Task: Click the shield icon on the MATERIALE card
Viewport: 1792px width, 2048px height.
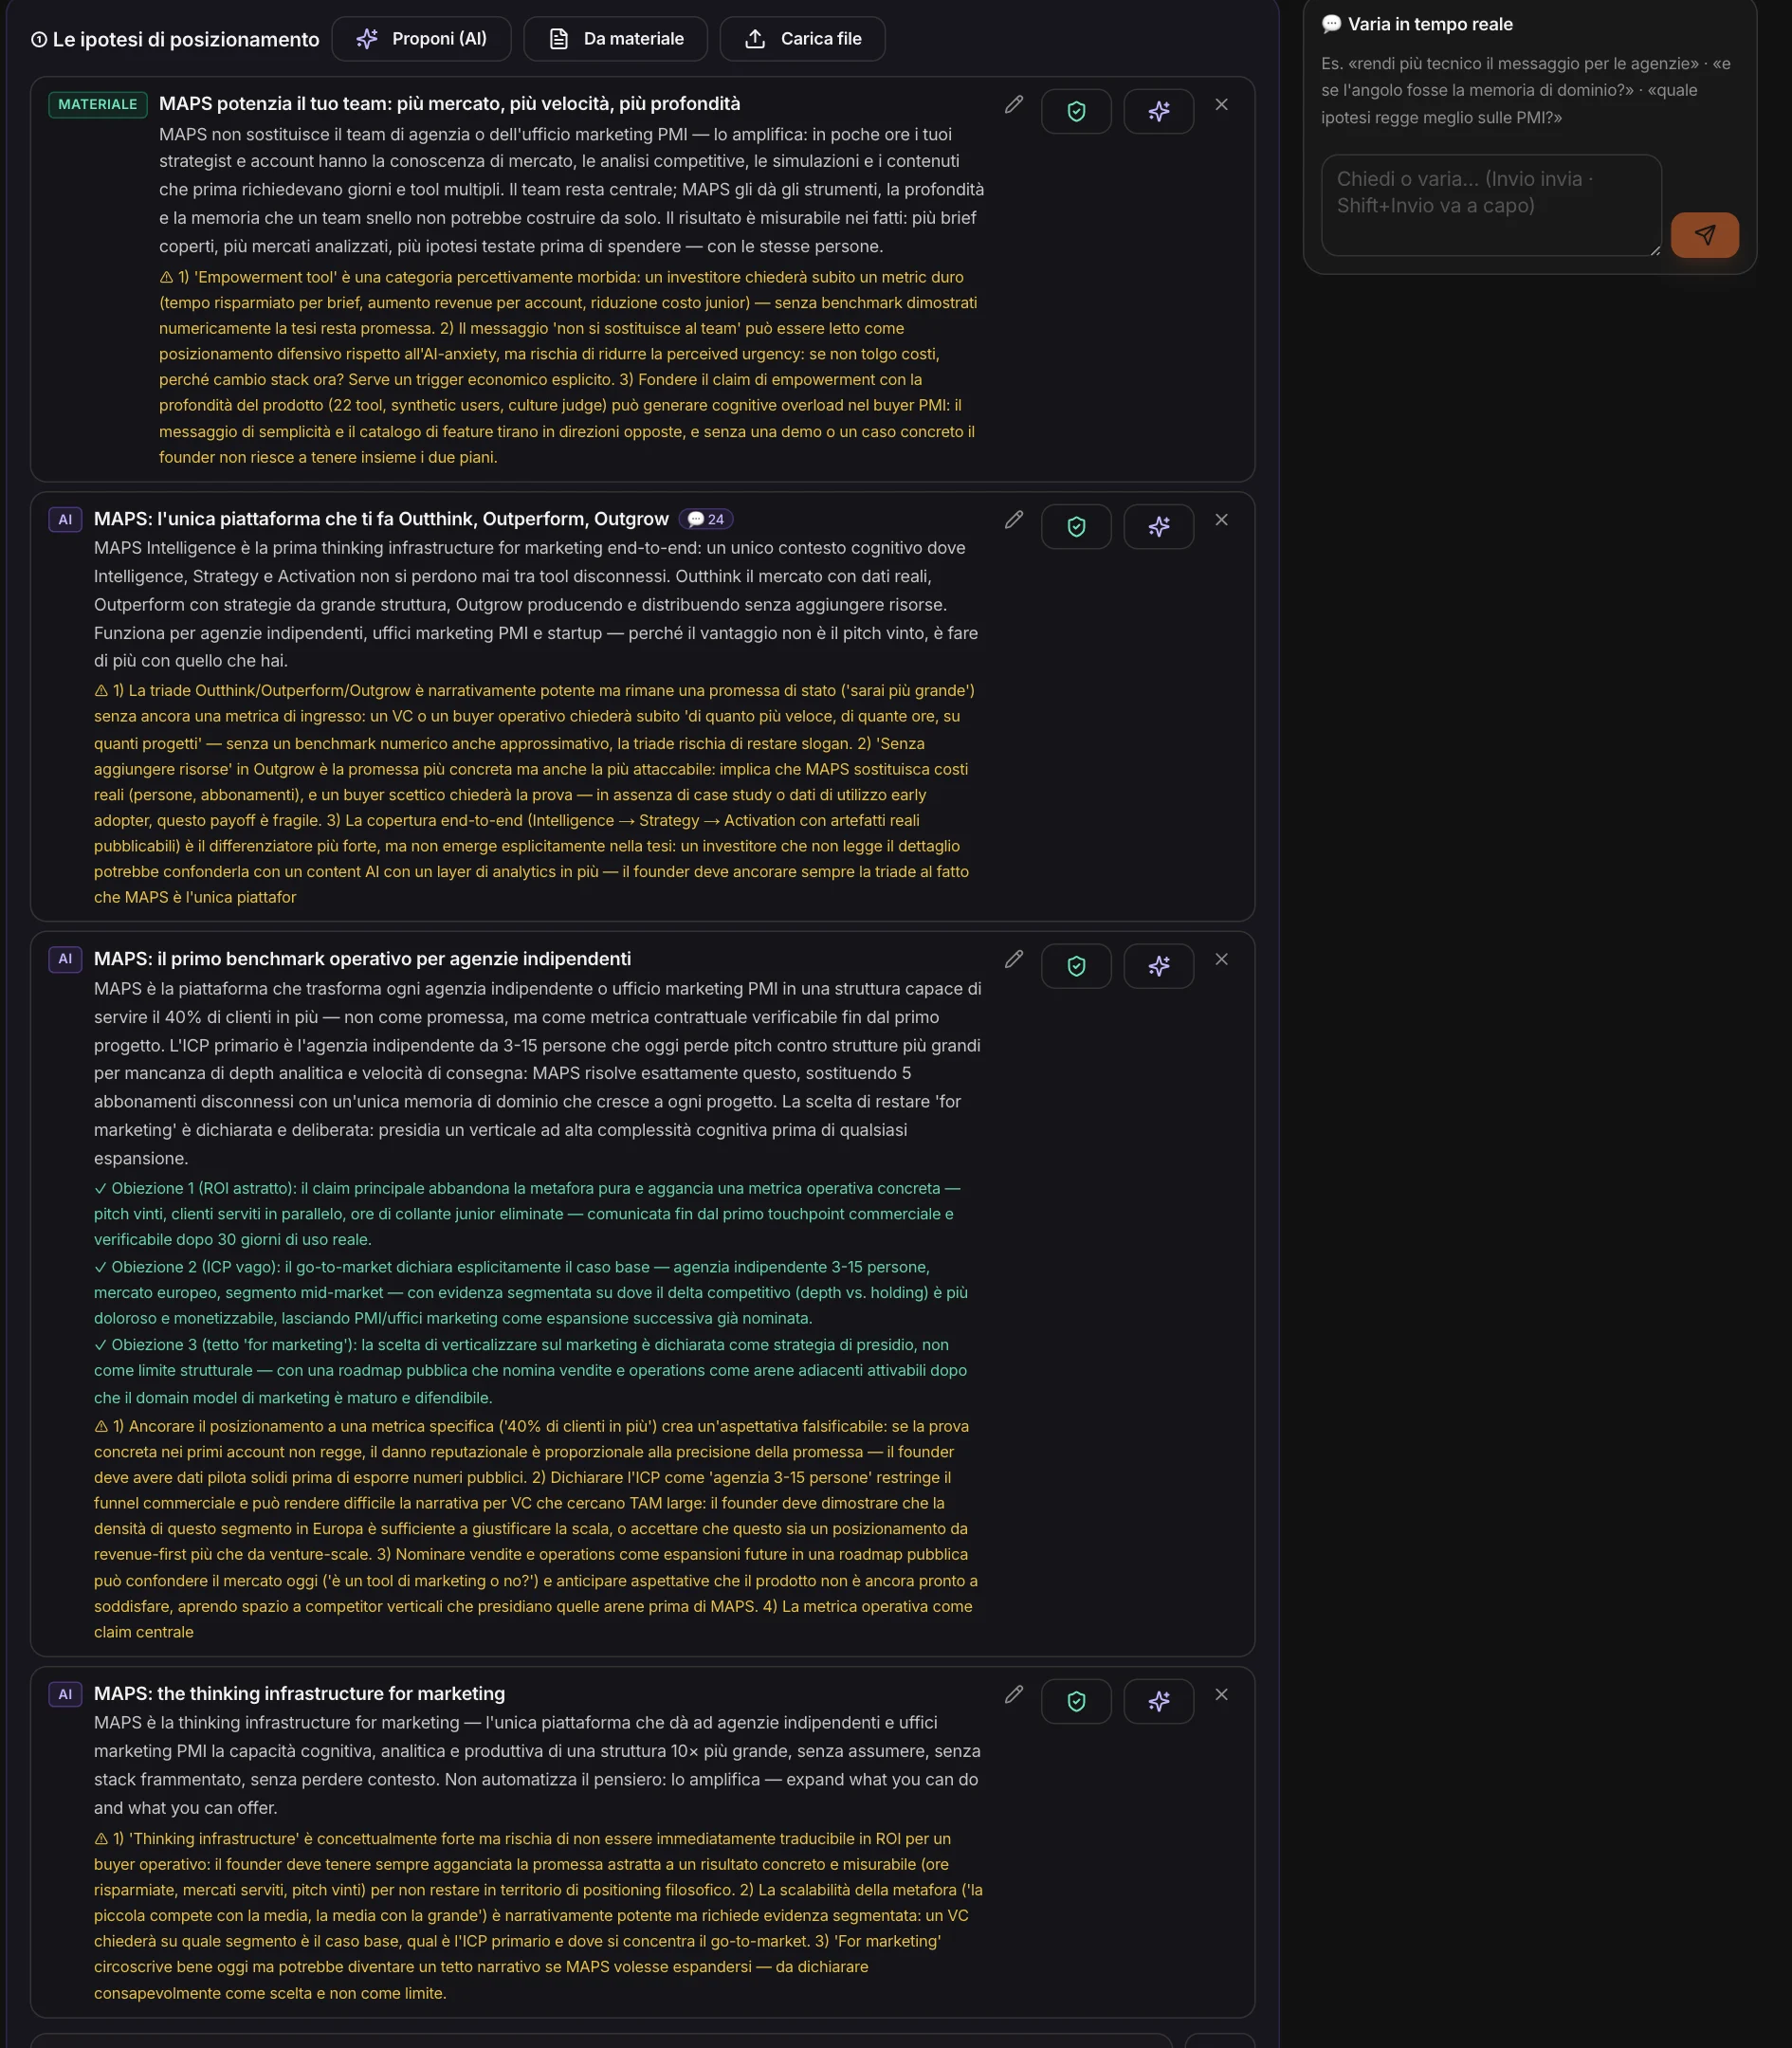Action: (1076, 111)
